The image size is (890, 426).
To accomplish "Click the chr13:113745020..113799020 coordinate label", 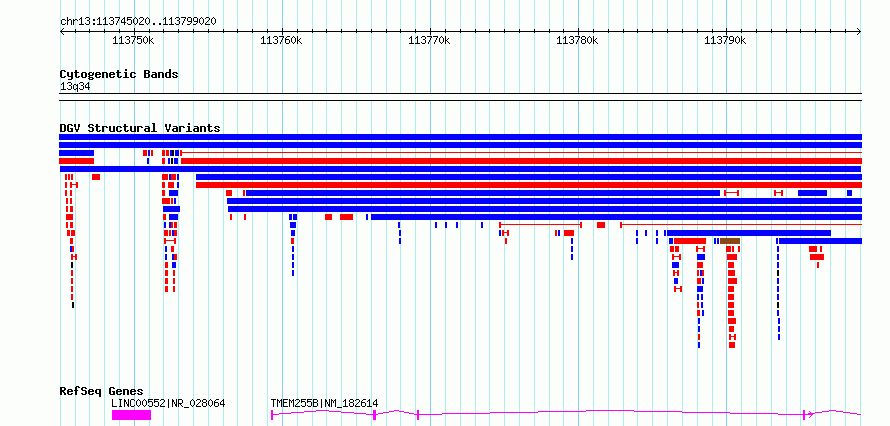I will click(x=138, y=22).
